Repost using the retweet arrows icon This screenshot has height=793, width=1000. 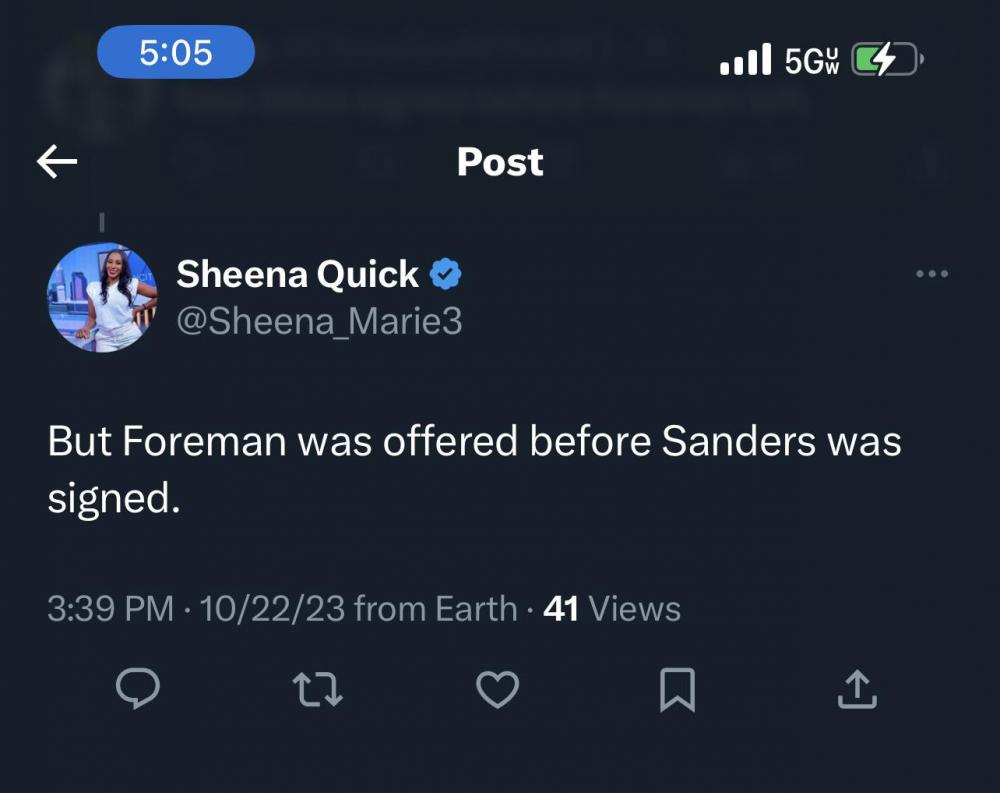point(318,689)
